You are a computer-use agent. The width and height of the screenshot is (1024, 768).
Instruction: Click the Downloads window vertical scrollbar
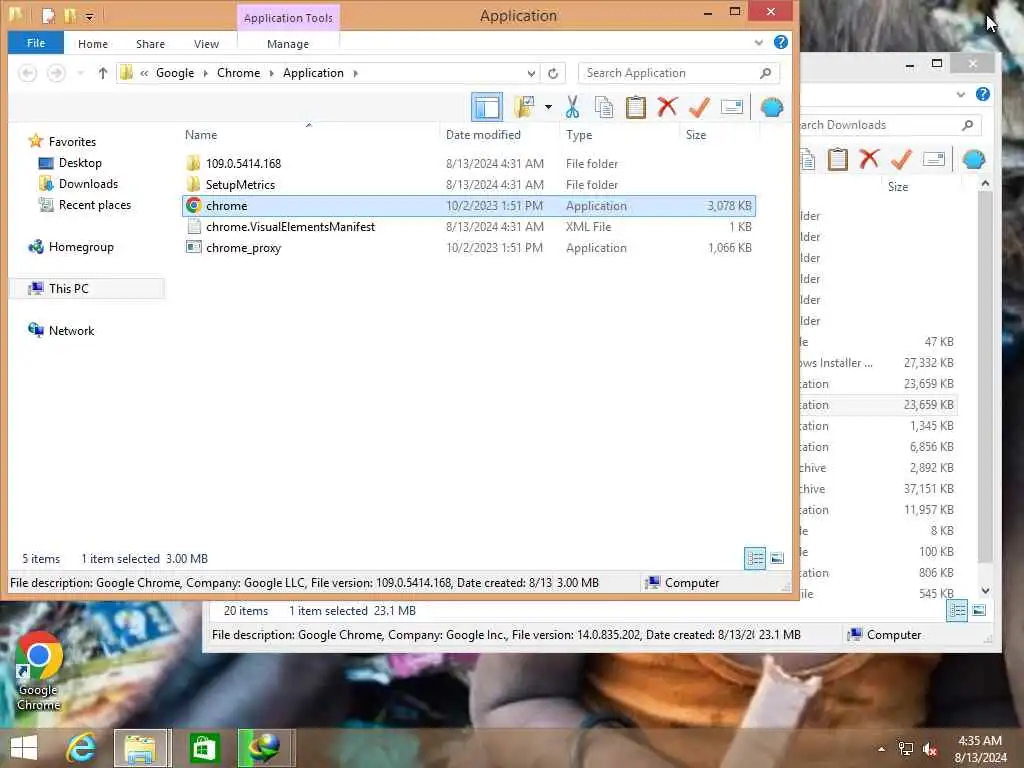[985, 375]
